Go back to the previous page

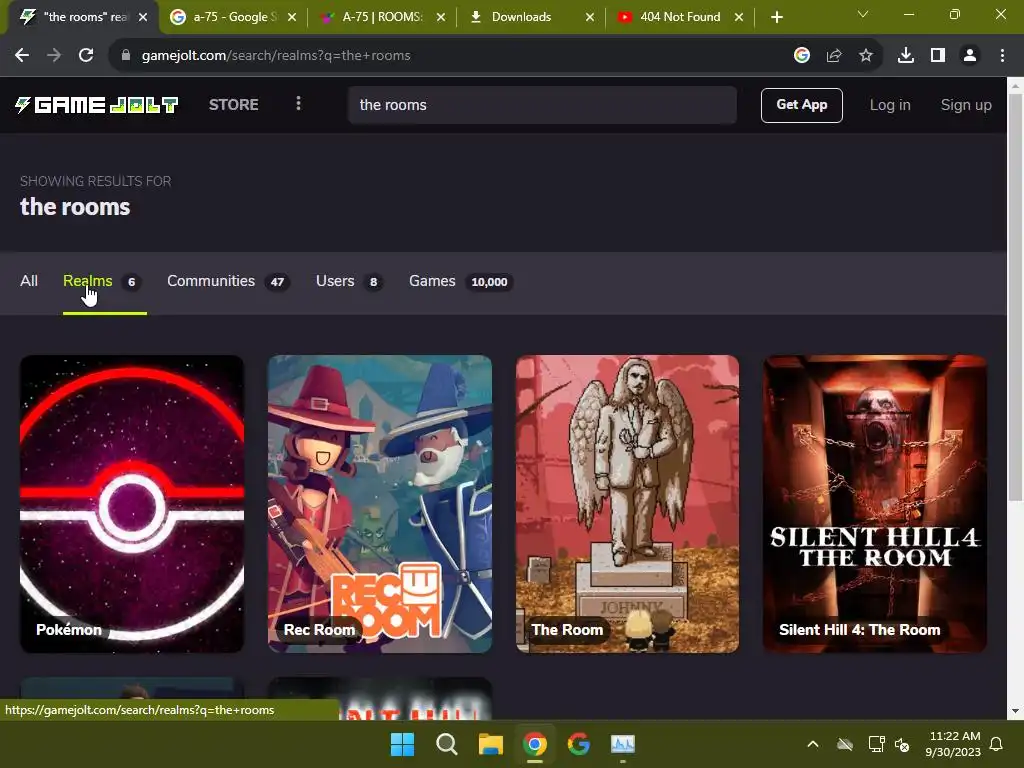tap(22, 56)
